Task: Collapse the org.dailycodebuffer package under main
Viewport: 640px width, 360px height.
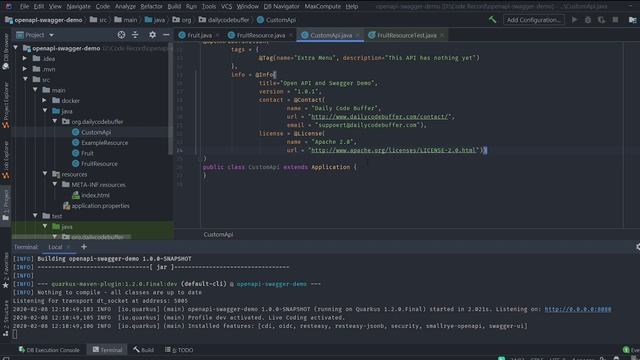Action: click(x=55, y=121)
